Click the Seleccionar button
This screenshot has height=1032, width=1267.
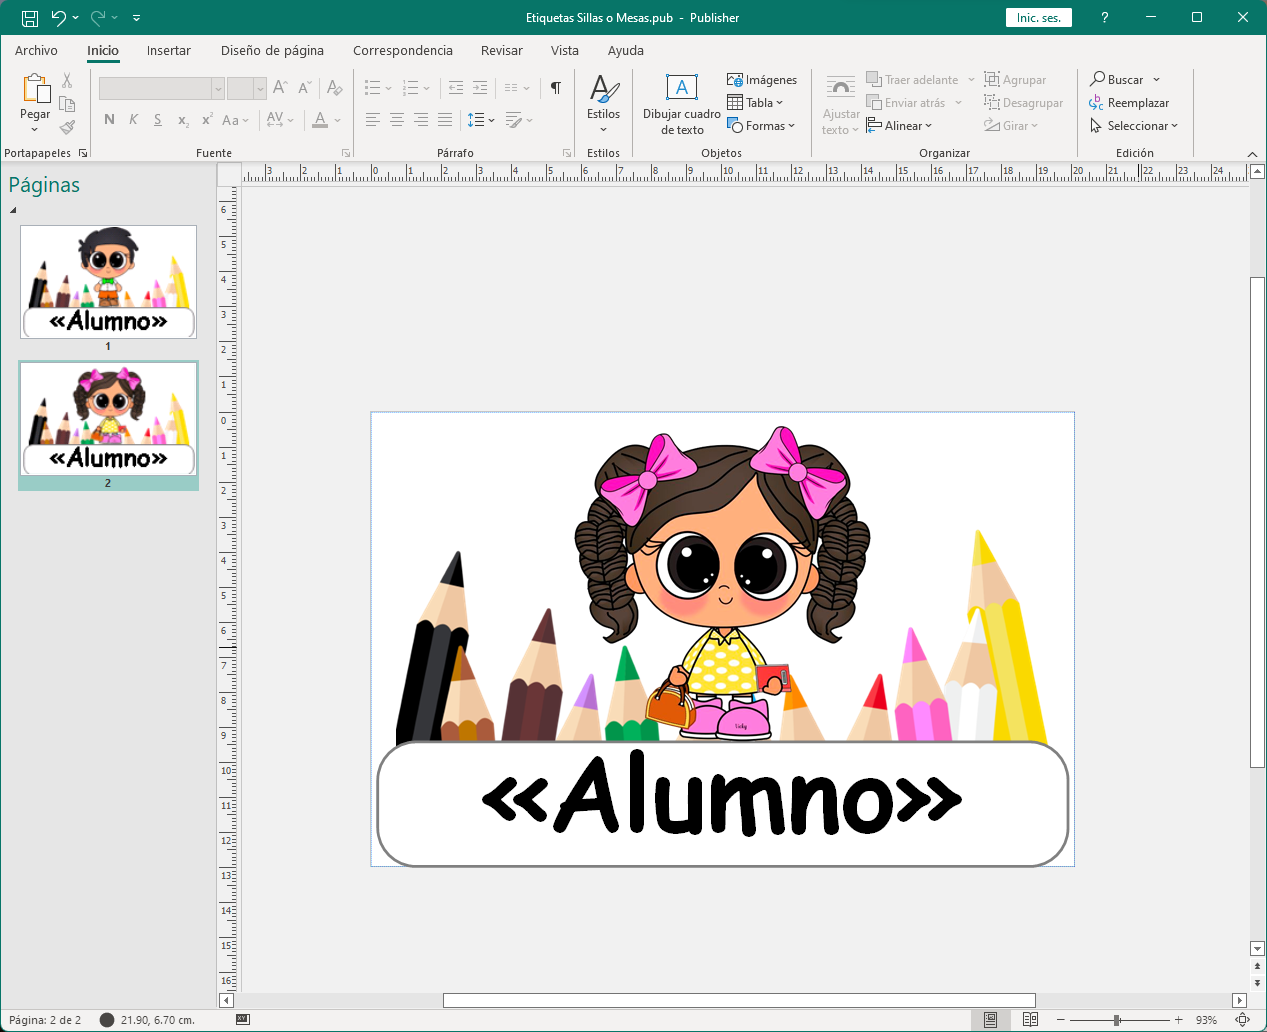click(x=1134, y=126)
